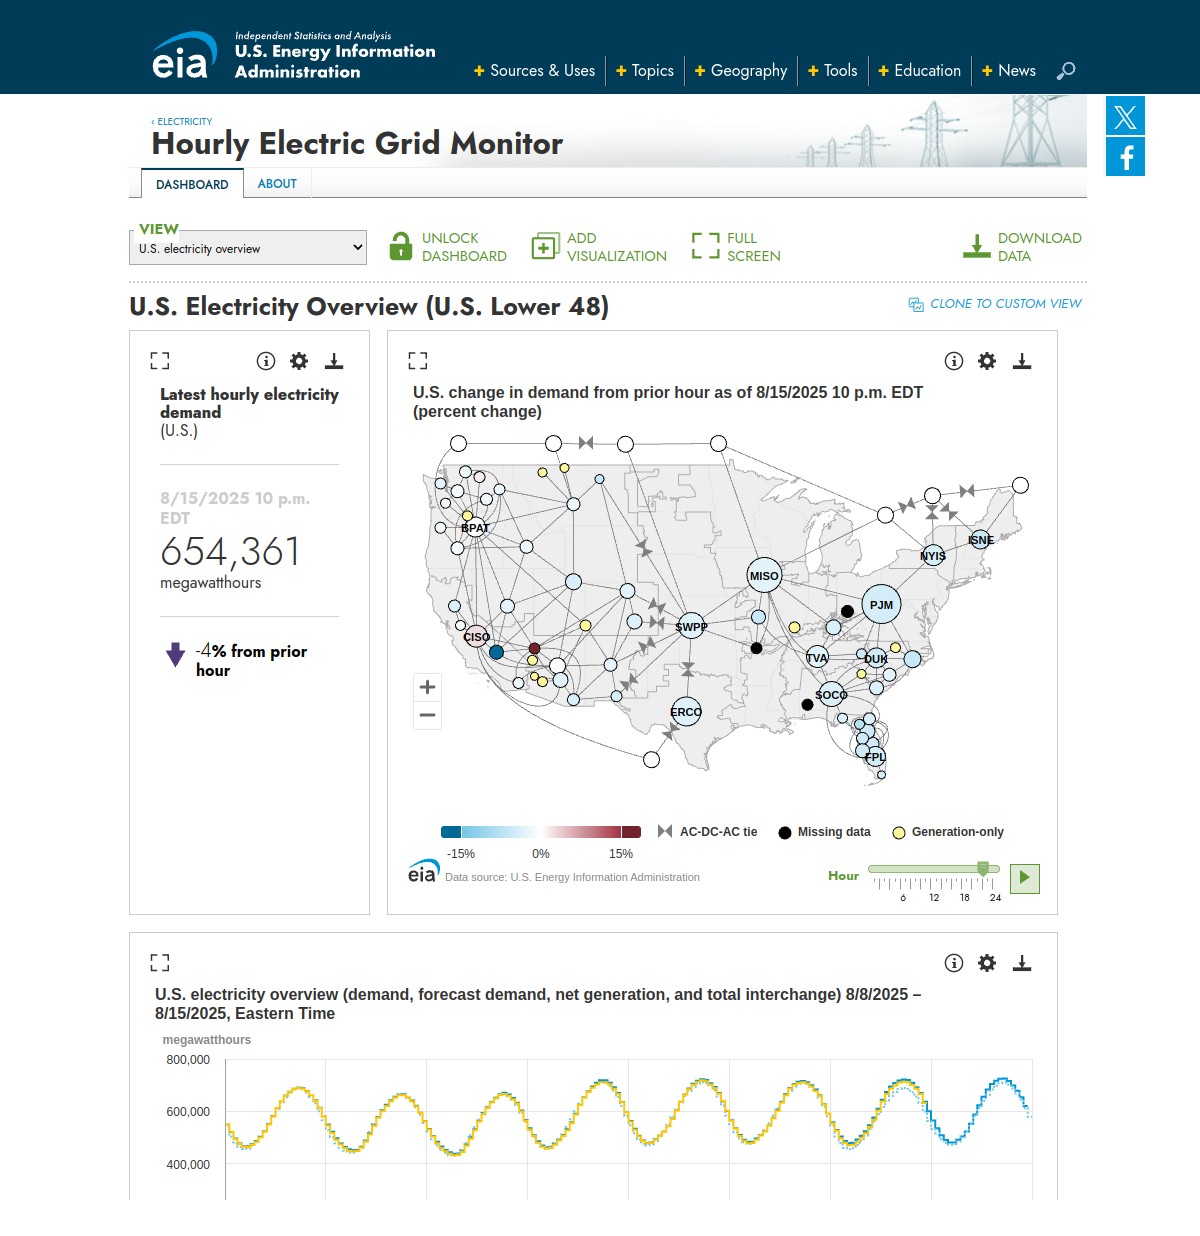Expand the Education menu
1200x1236 pixels.
point(920,71)
